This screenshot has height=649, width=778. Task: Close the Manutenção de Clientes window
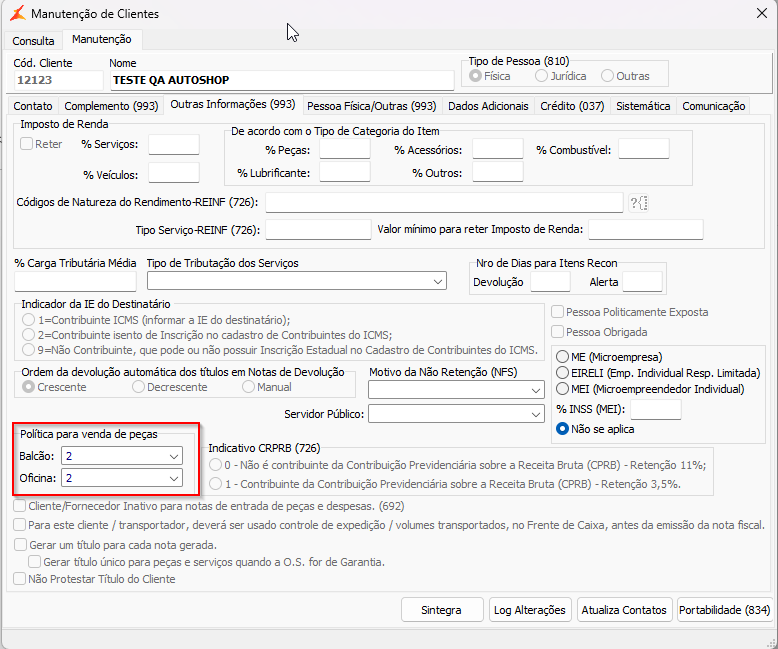tap(762, 13)
